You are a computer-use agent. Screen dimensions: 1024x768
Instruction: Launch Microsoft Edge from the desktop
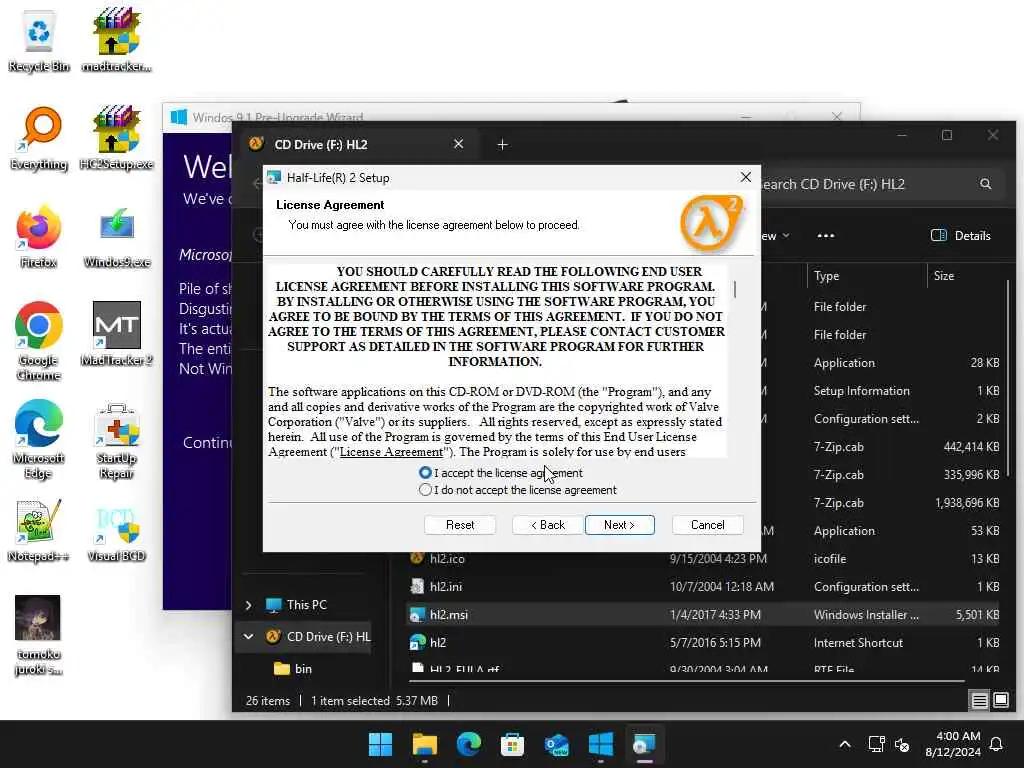pos(39,439)
